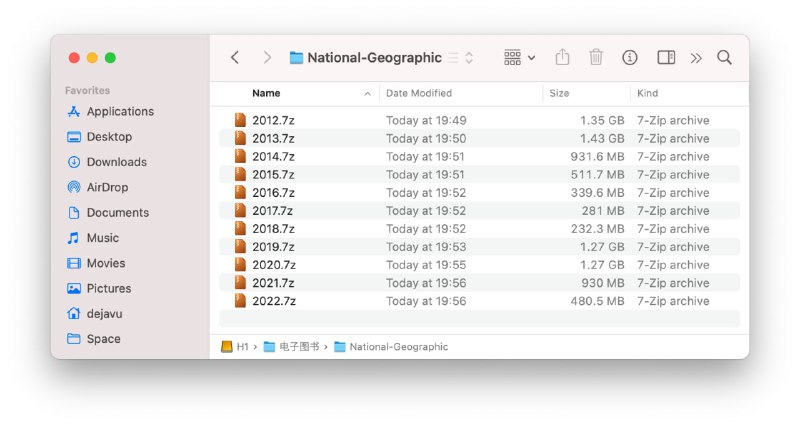Click the 511.7 MB size cell
The width and height of the screenshot is (800, 426).
click(x=597, y=174)
